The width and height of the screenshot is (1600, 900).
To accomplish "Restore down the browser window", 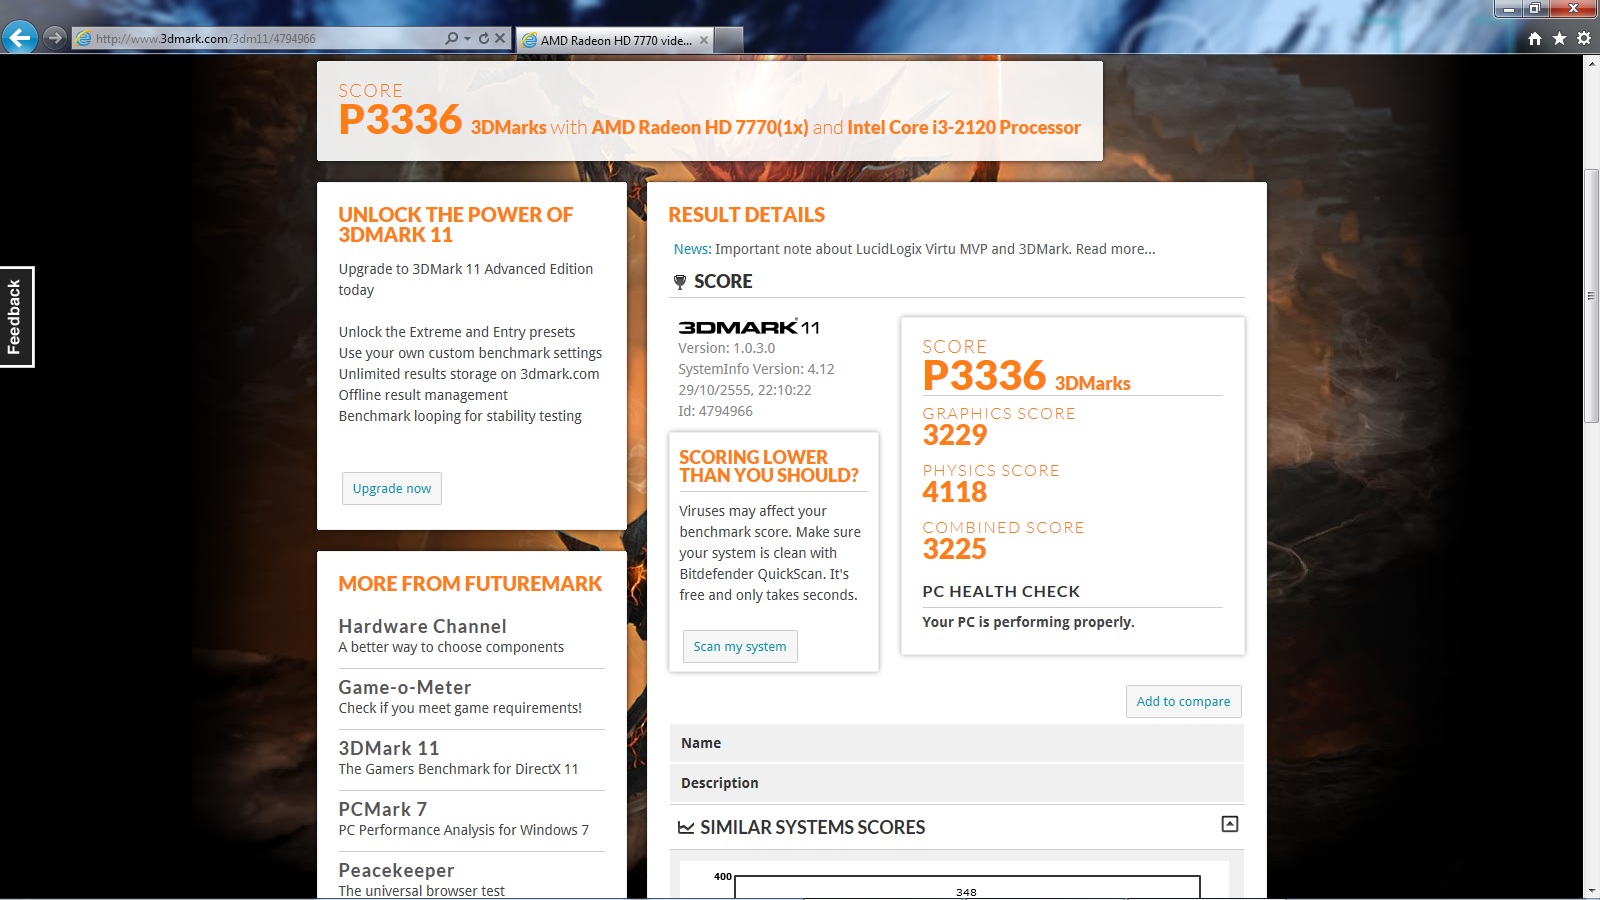I will [1535, 9].
